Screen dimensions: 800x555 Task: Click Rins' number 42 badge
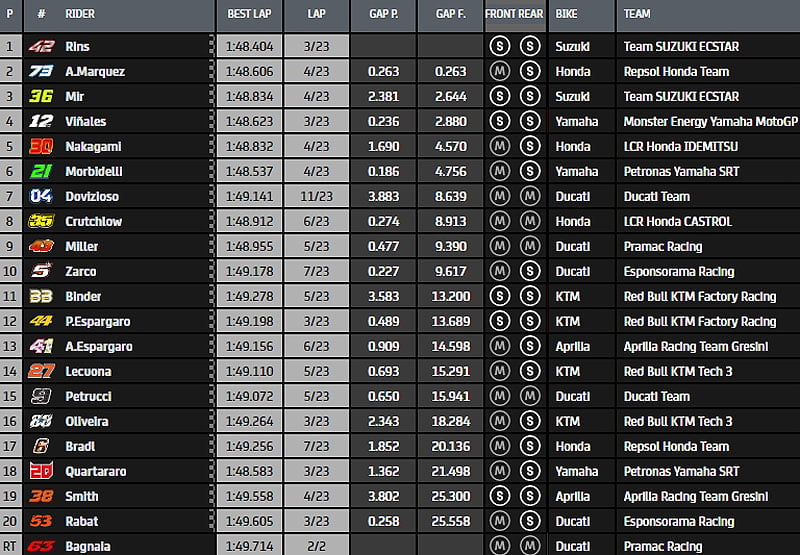coord(41,46)
